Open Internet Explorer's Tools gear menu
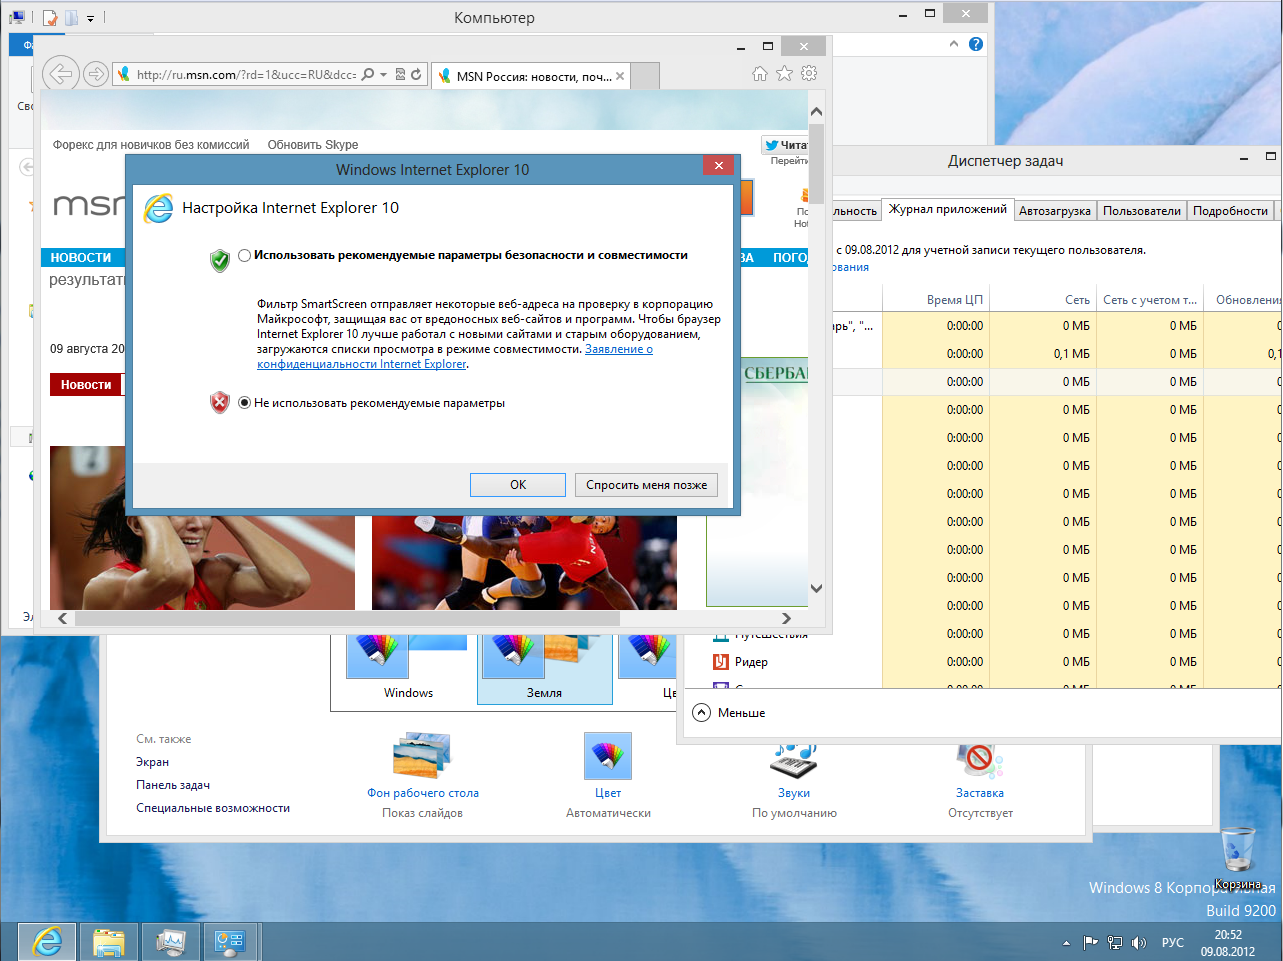Image resolution: width=1283 pixels, height=961 pixels. coord(809,74)
